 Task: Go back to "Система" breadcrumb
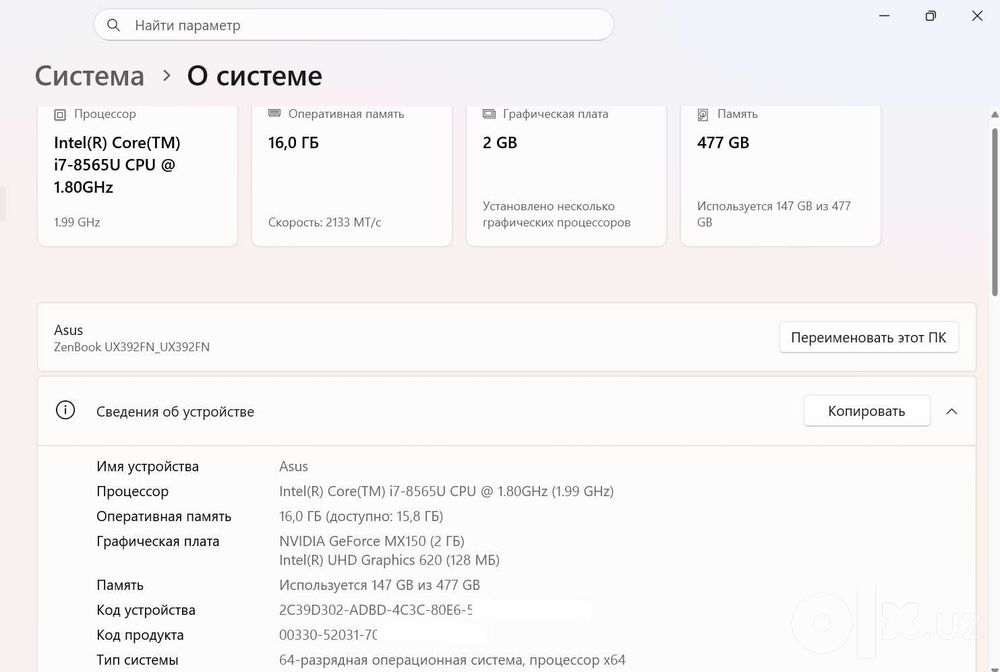tap(89, 76)
